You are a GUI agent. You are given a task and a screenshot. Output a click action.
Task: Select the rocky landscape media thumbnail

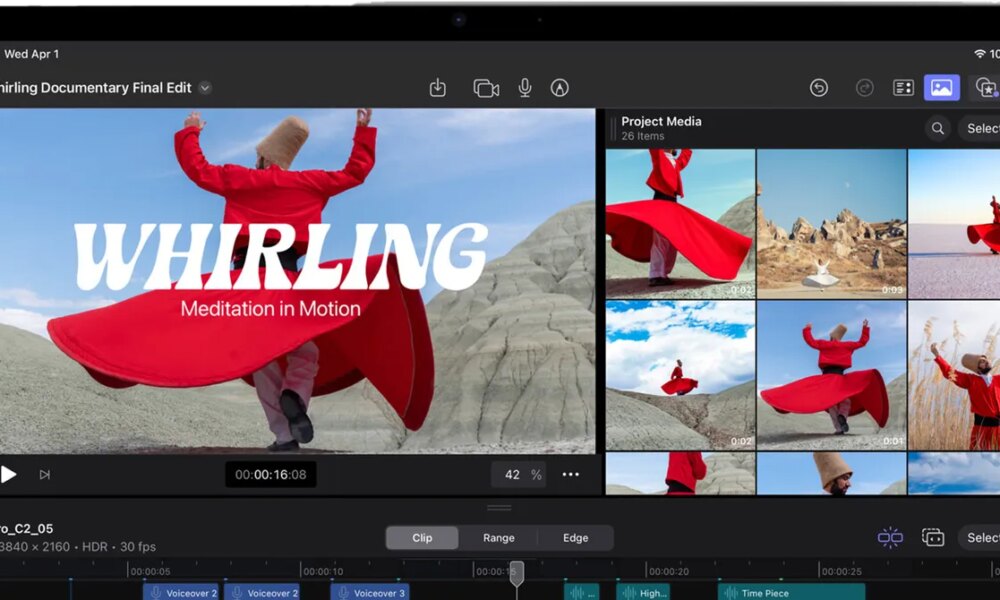831,220
